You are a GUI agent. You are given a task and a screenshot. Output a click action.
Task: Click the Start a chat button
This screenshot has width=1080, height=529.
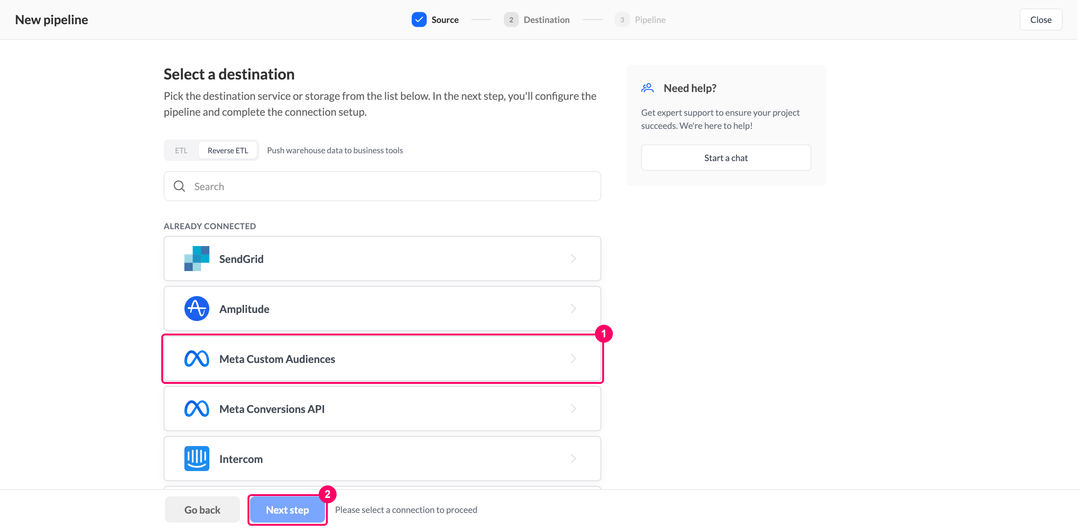point(726,158)
